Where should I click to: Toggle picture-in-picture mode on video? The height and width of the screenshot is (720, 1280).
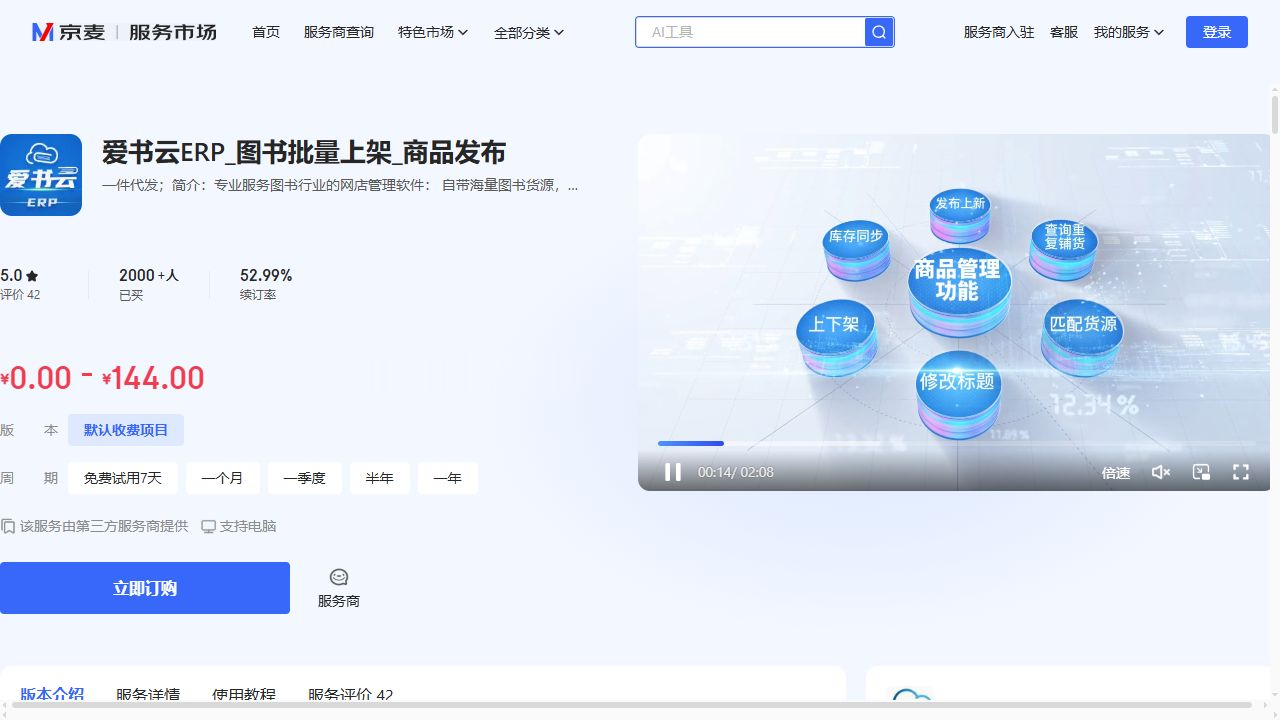1202,472
